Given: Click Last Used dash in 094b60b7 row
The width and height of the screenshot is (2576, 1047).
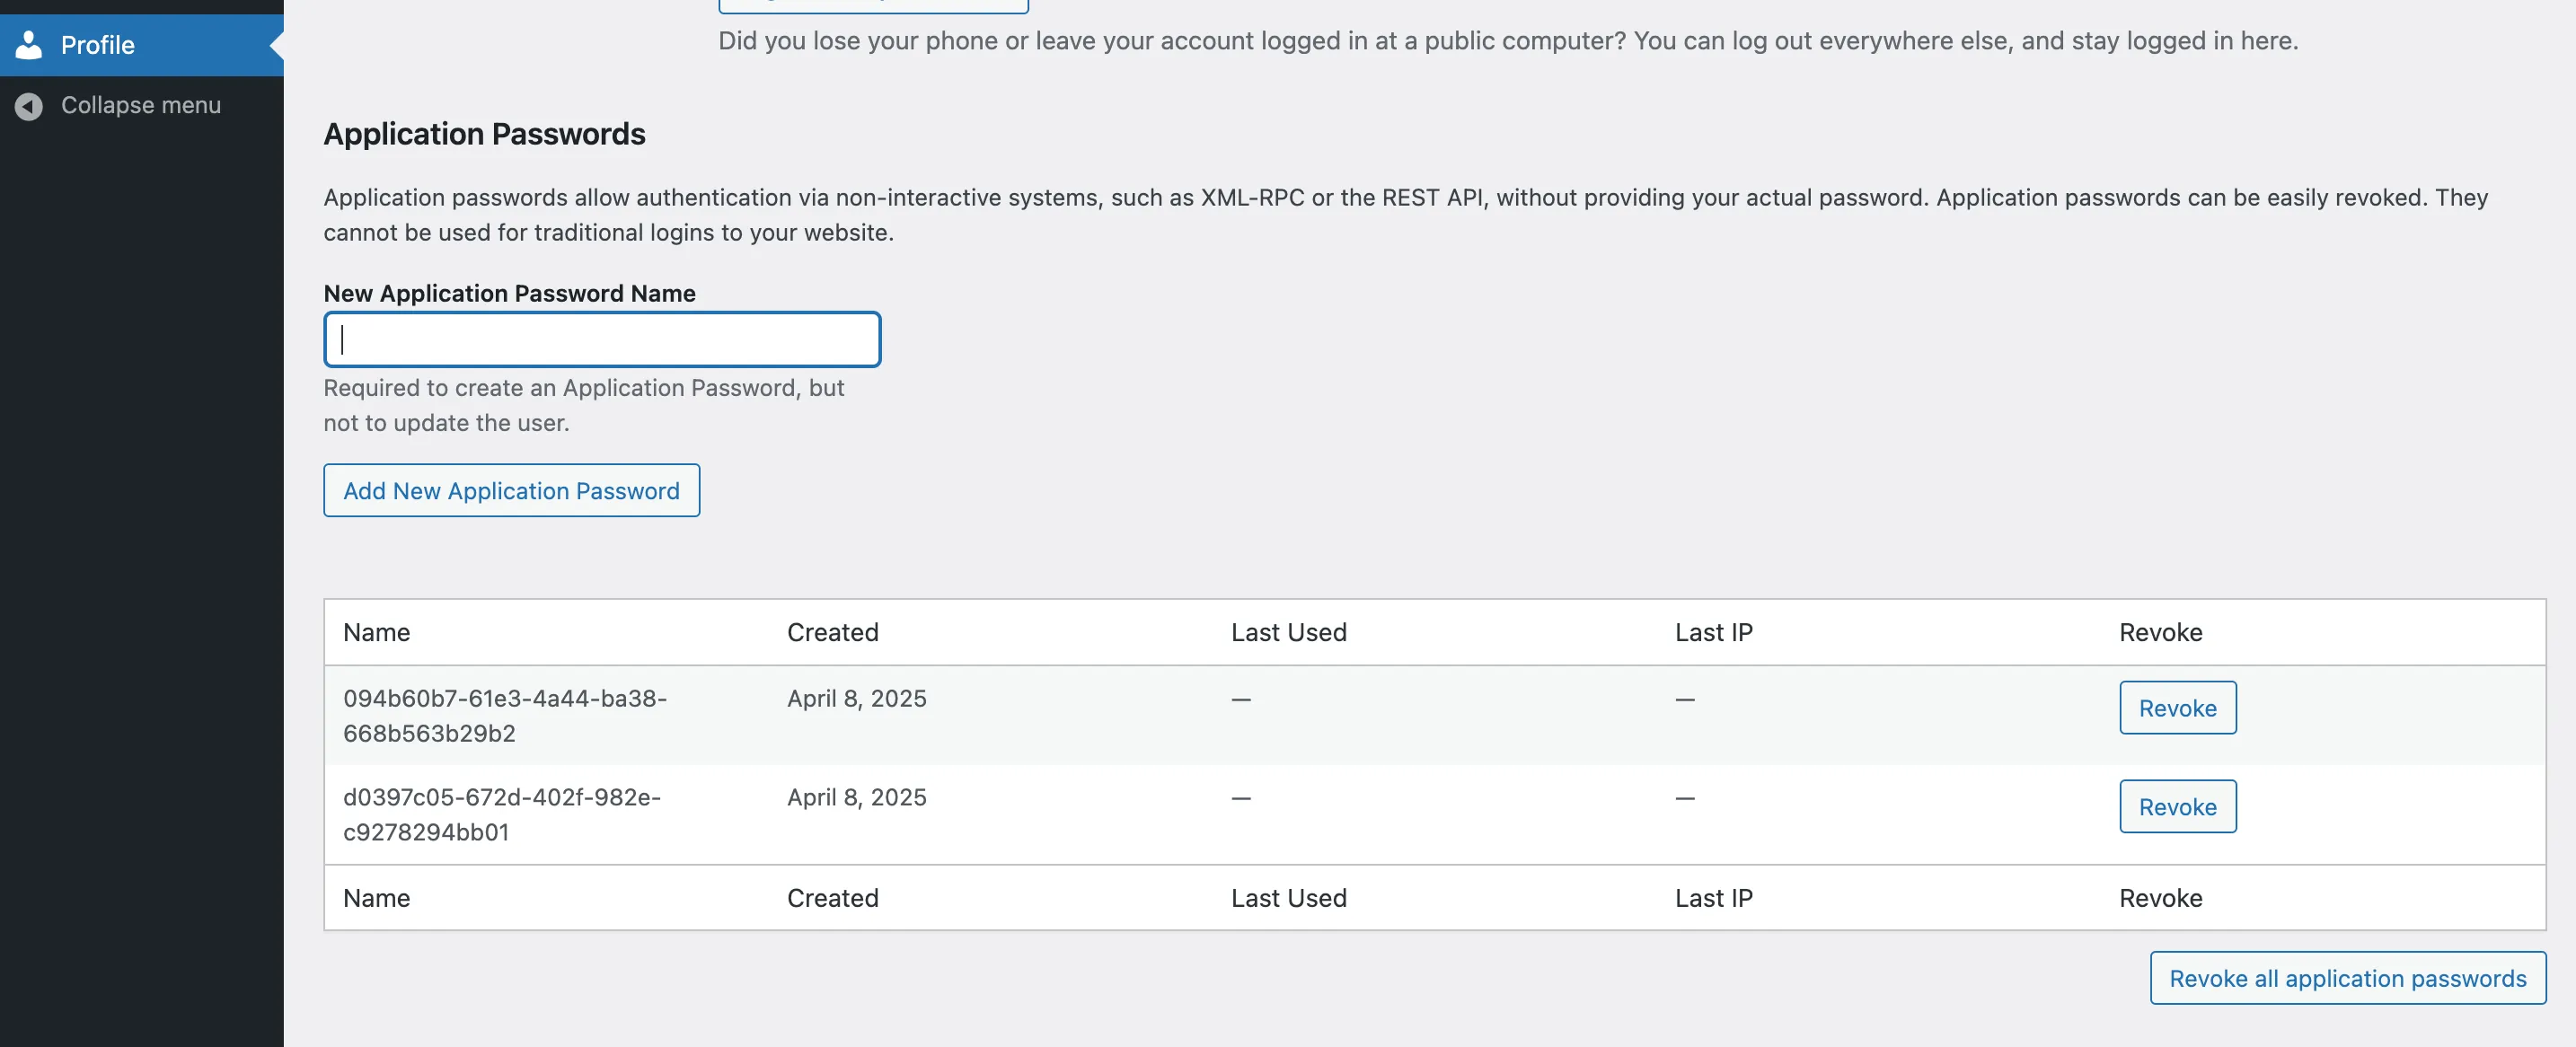Looking at the screenshot, I should pyautogui.click(x=1240, y=699).
